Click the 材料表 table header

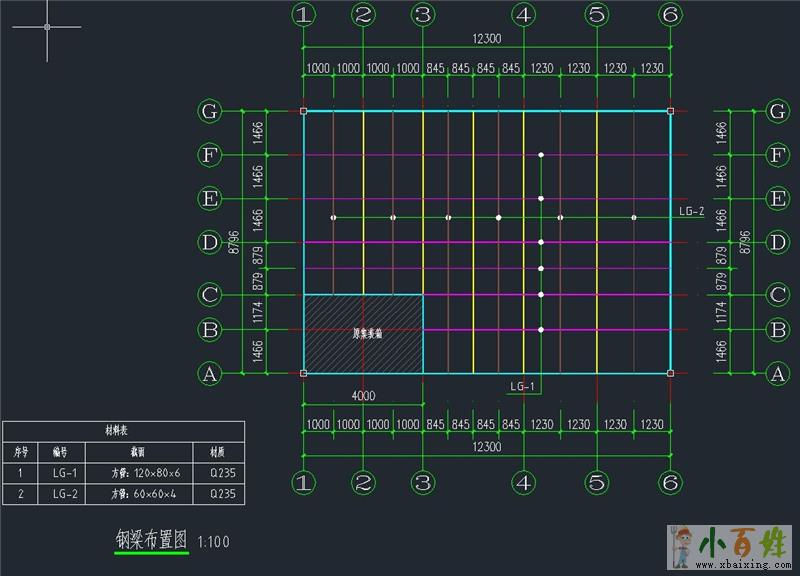(121, 430)
